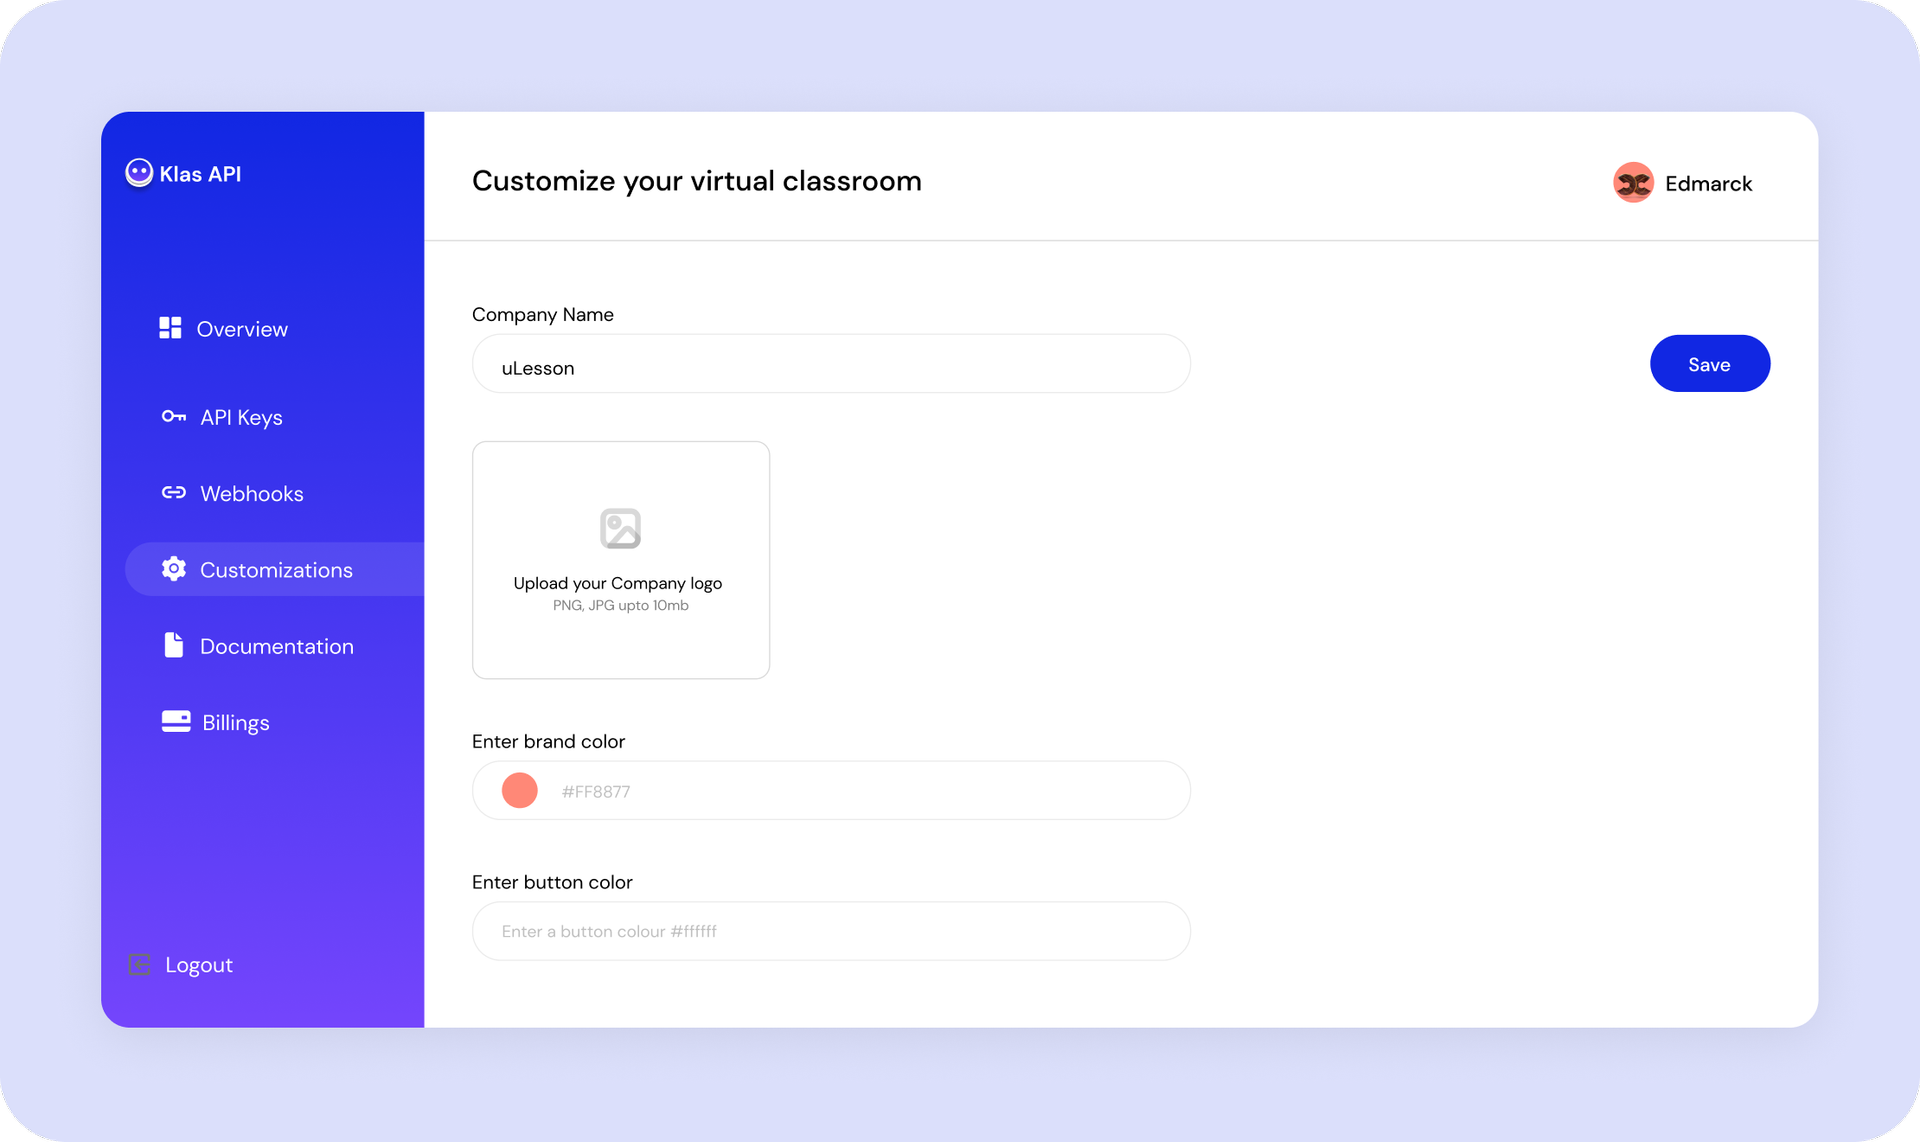Click the company logo upload area
The height and width of the screenshot is (1142, 1920).
620,559
